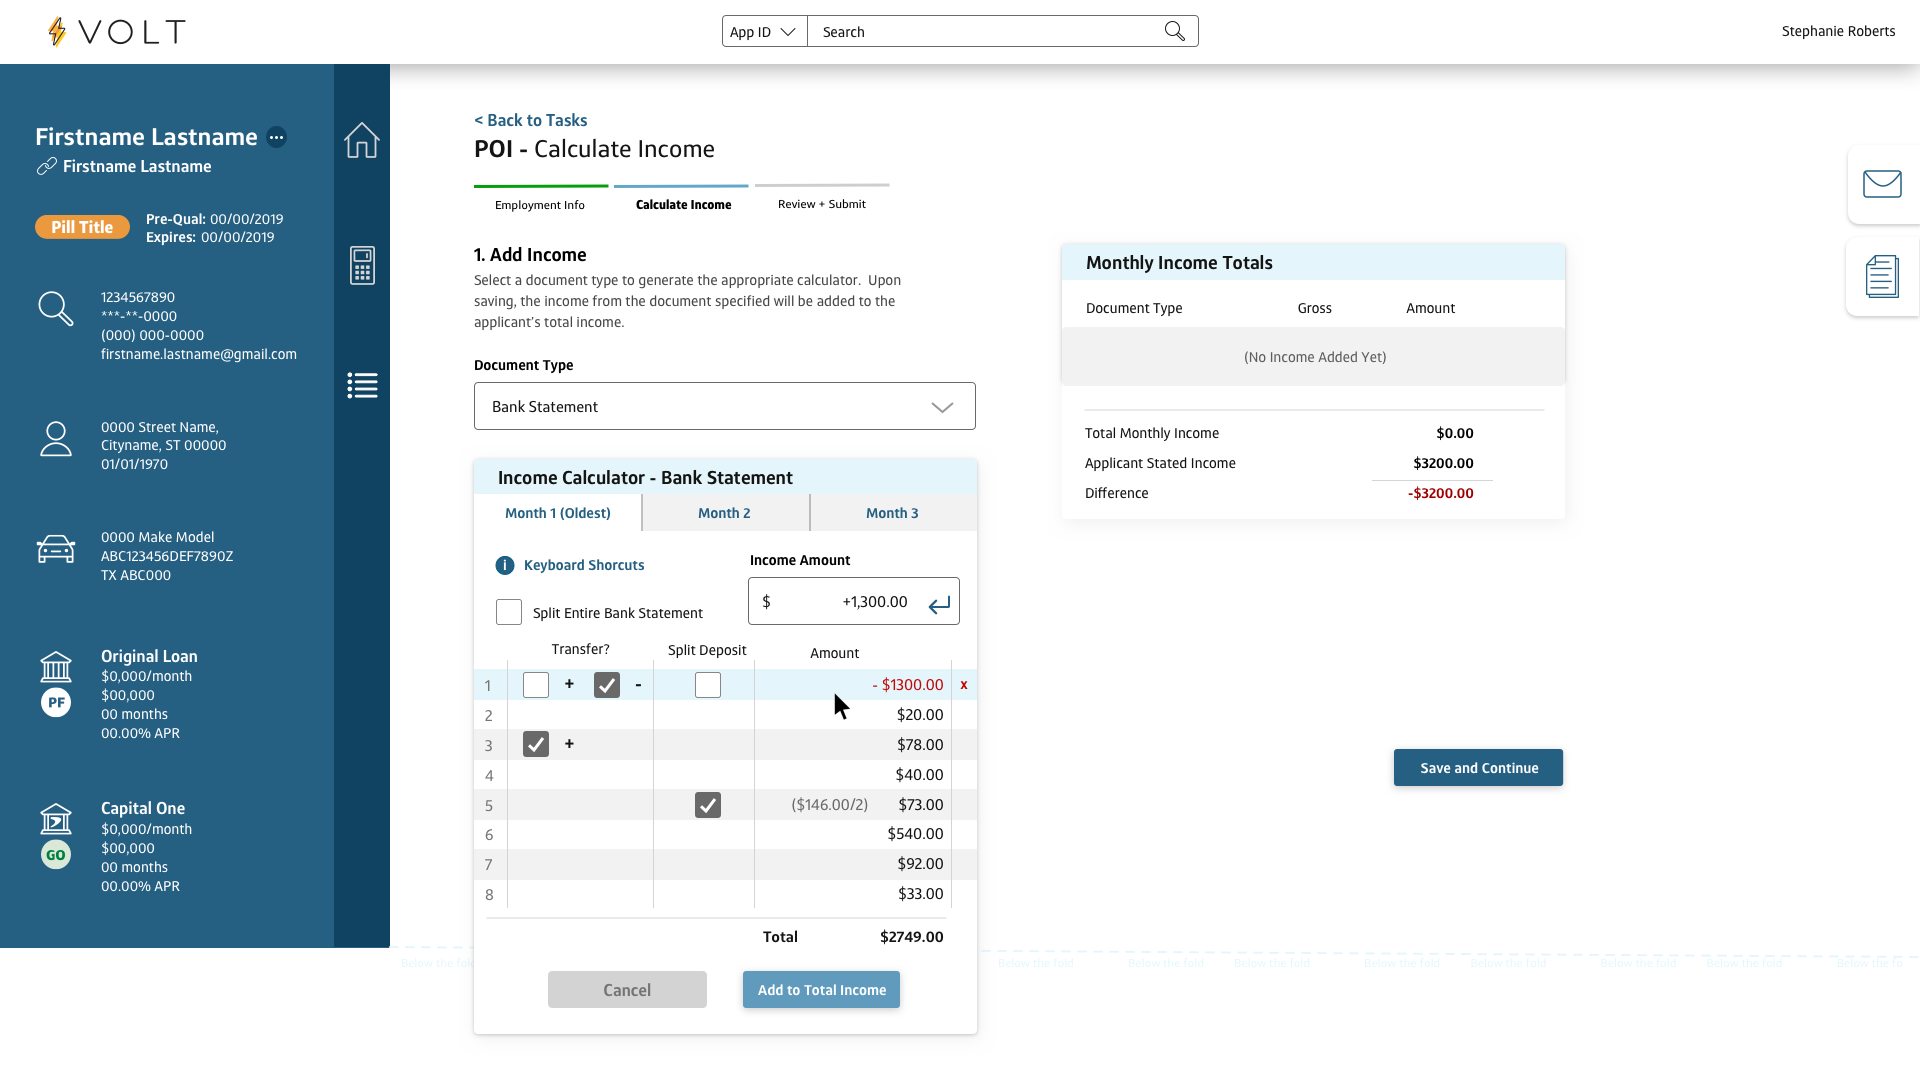The height and width of the screenshot is (1076, 1920).
Task: Click the minus sign in row 1
Action: (638, 685)
